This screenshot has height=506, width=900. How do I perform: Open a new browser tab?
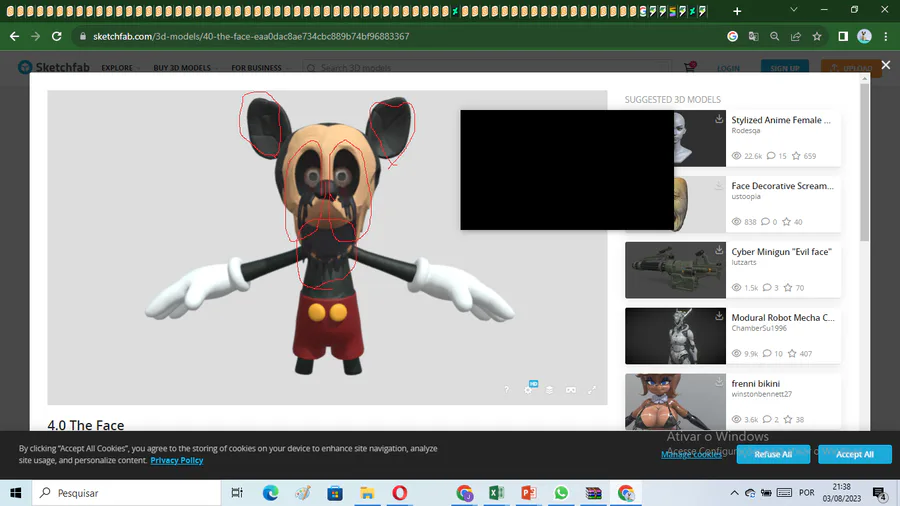tap(737, 11)
